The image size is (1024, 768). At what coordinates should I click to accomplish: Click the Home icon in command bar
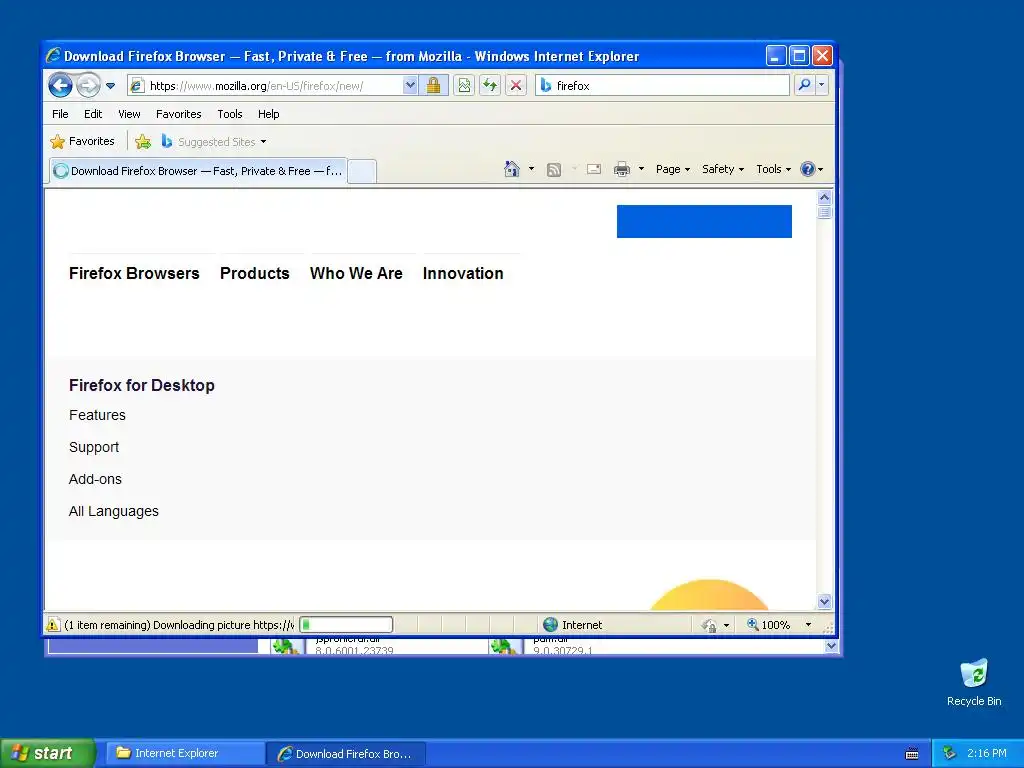[511, 169]
